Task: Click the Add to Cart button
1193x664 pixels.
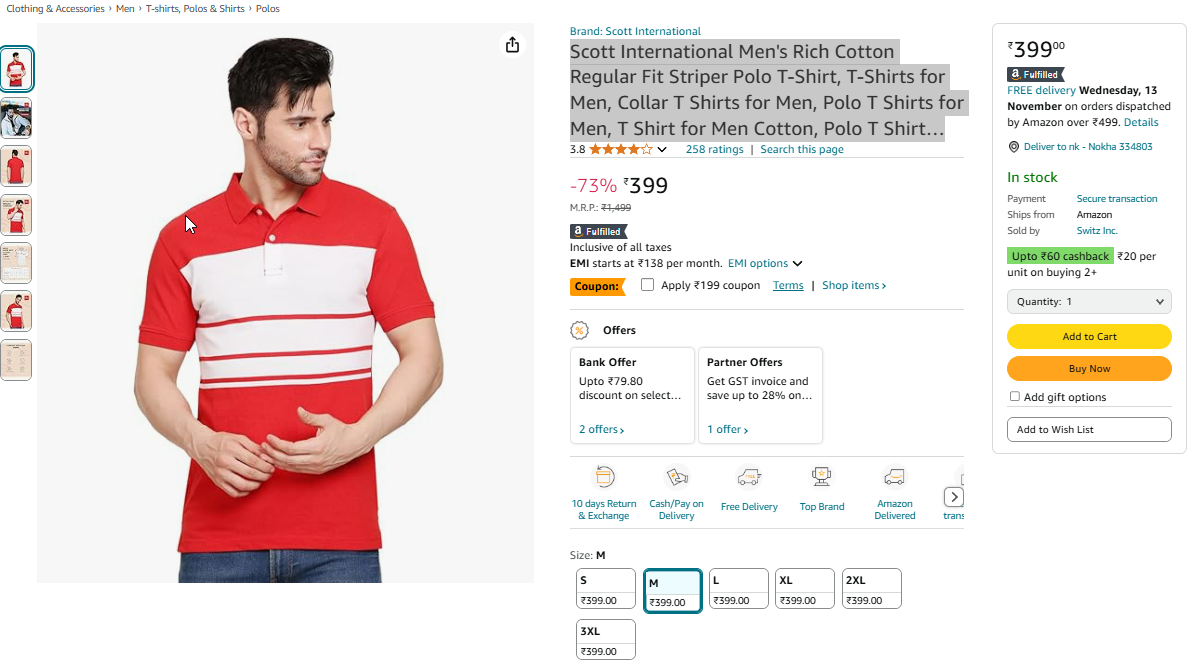Action: pyautogui.click(x=1089, y=336)
